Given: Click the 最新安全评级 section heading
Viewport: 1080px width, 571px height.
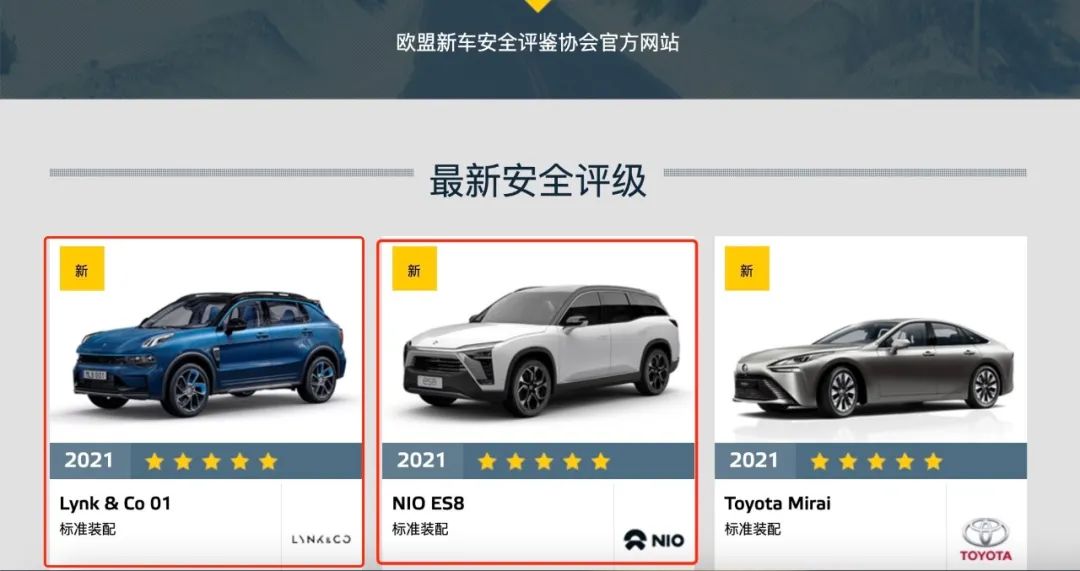Looking at the screenshot, I should pyautogui.click(x=538, y=181).
